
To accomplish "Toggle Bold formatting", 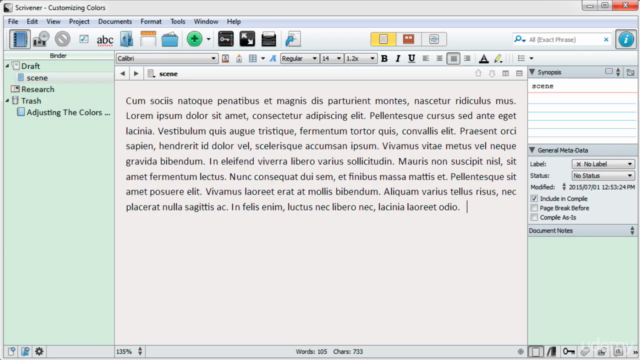I will point(384,58).
